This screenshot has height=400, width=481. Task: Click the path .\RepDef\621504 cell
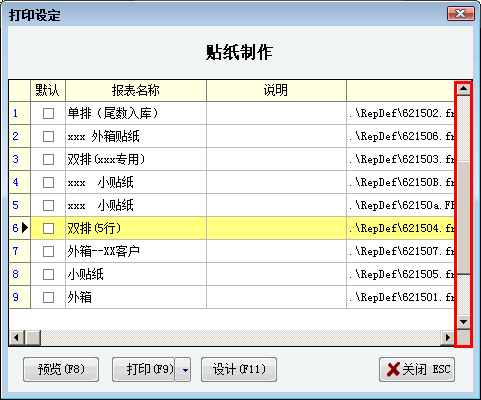tap(401, 228)
